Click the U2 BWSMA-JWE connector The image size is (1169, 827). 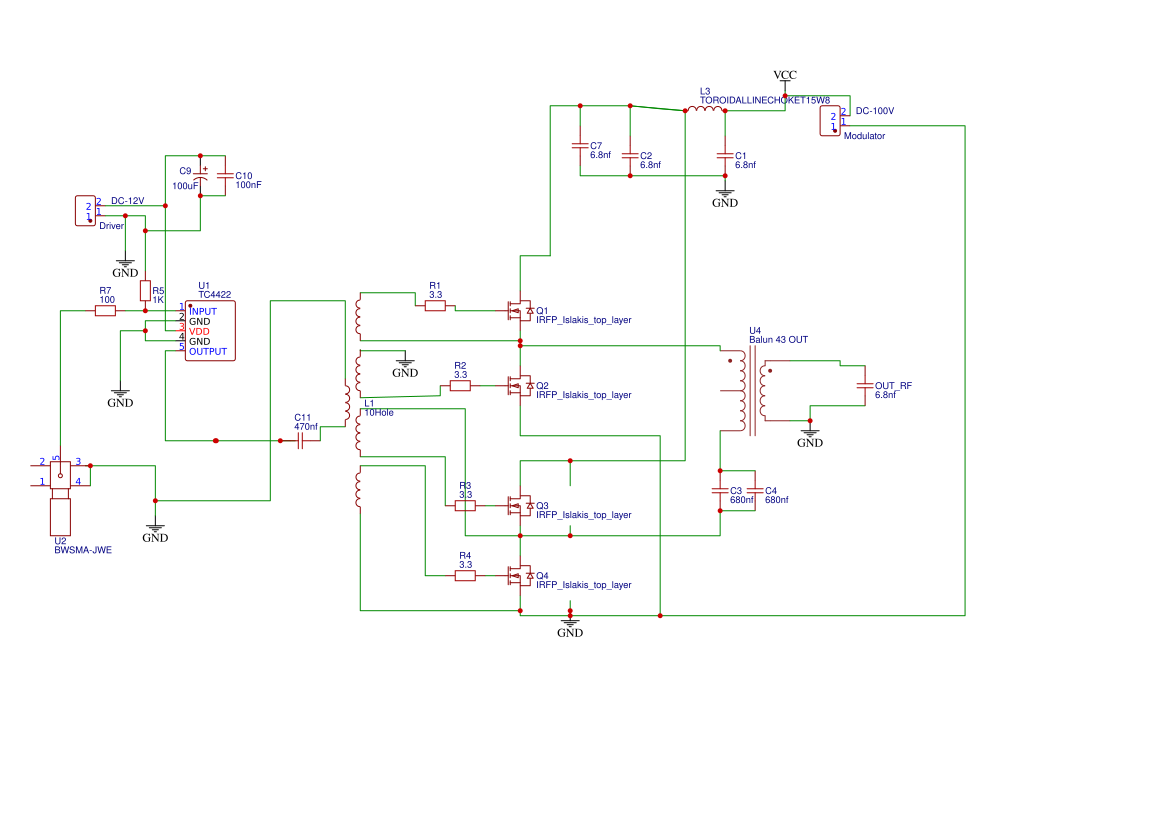pyautogui.click(x=60, y=497)
